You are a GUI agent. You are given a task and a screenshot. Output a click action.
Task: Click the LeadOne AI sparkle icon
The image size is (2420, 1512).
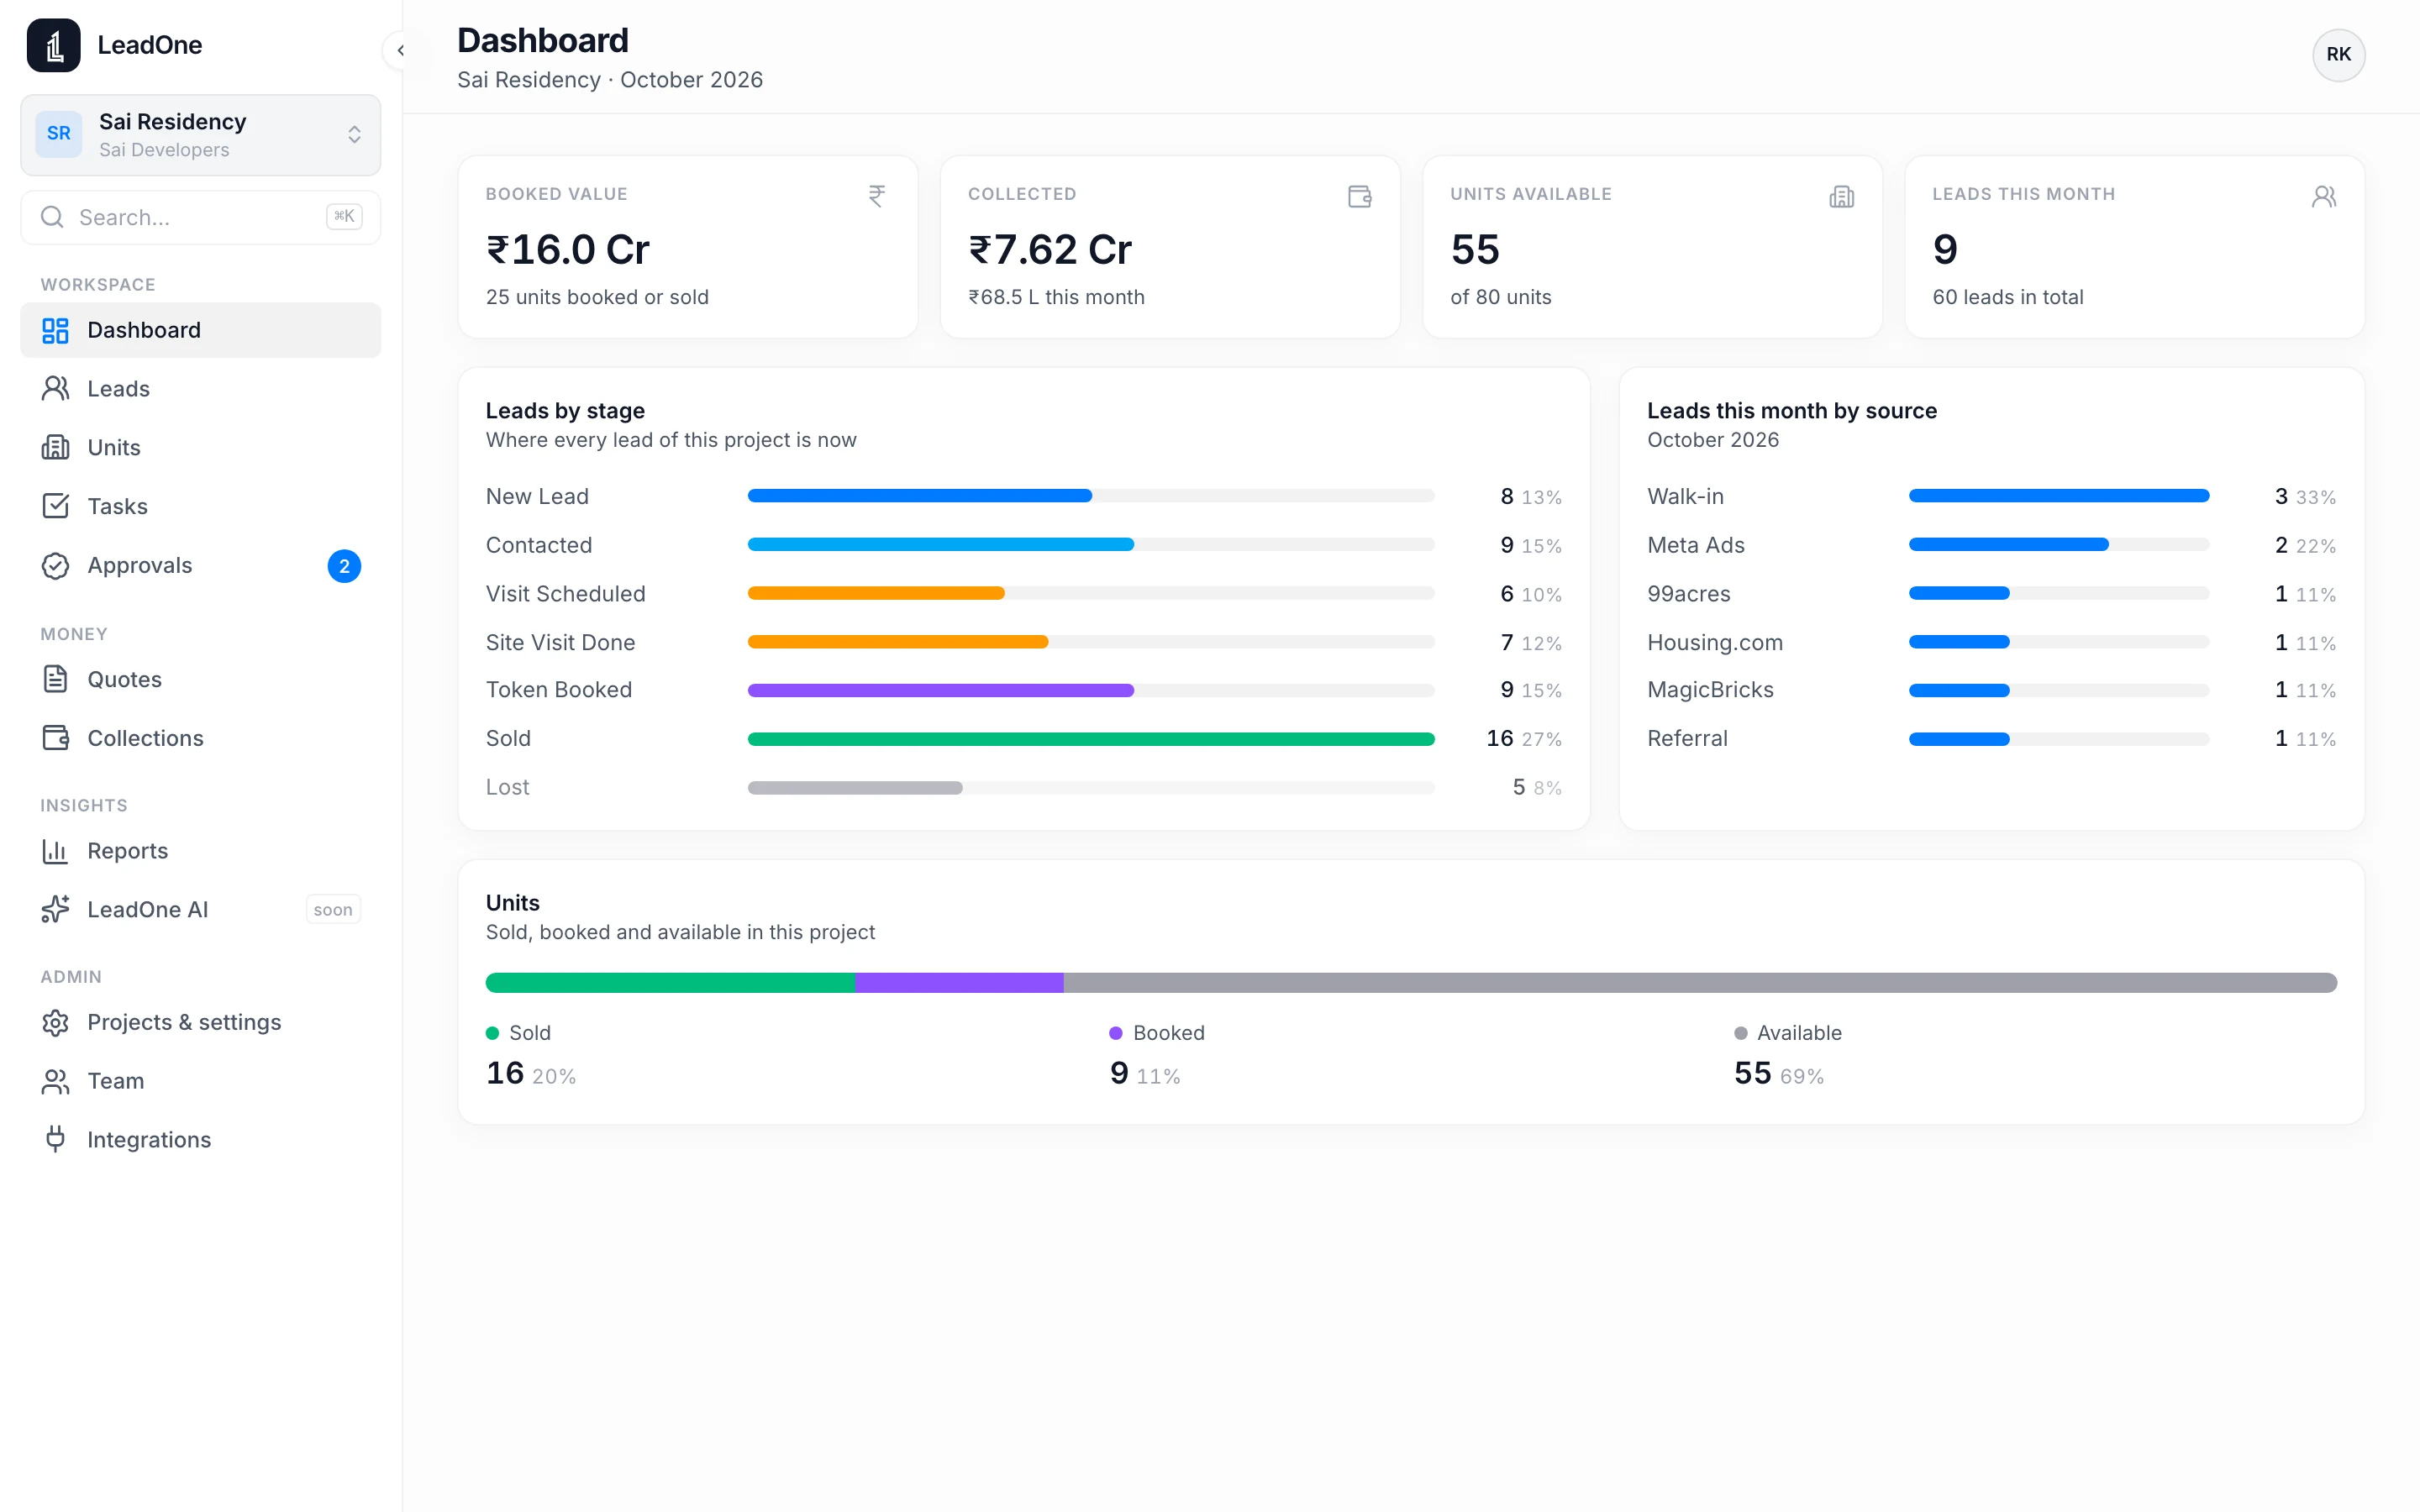[x=55, y=909]
